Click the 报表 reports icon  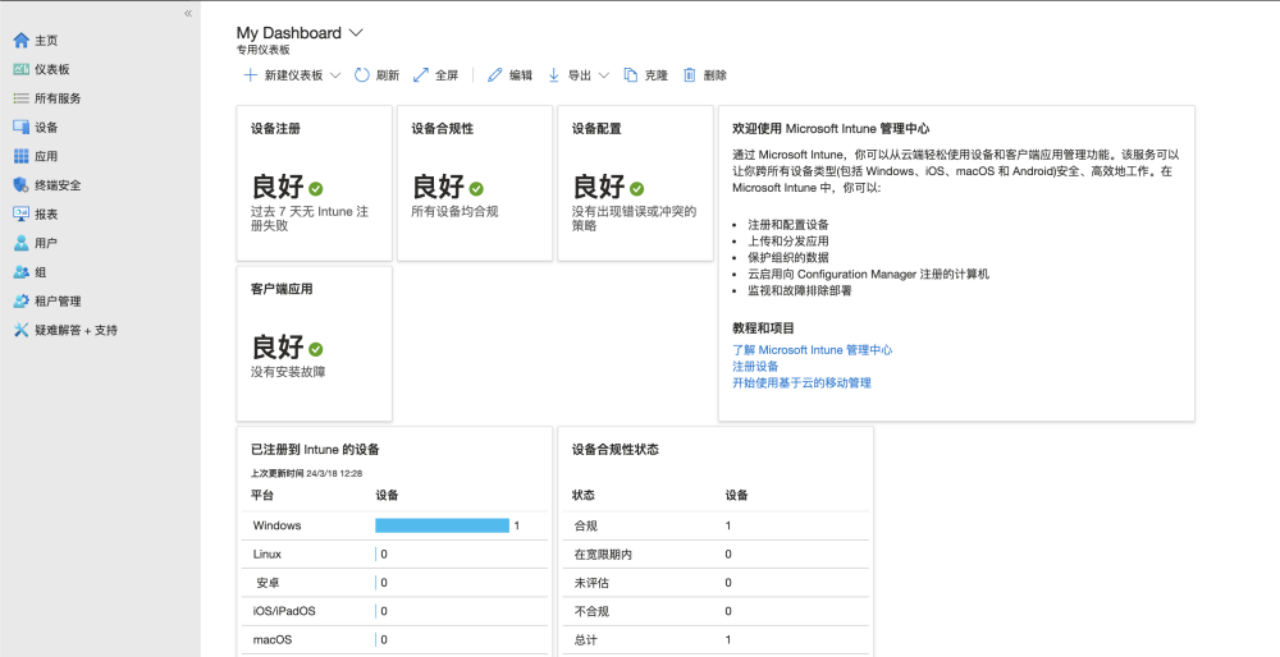click(x=21, y=214)
